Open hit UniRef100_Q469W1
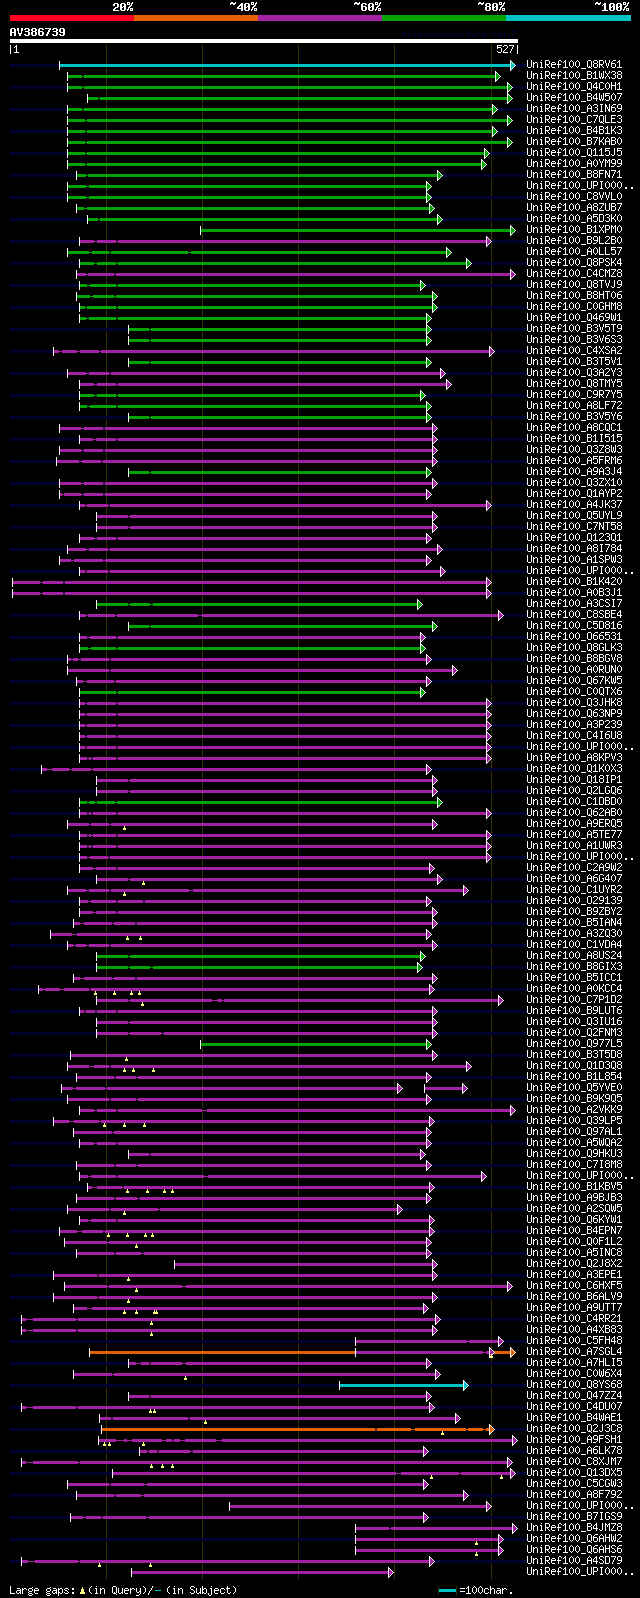640x1598 pixels. [574, 318]
